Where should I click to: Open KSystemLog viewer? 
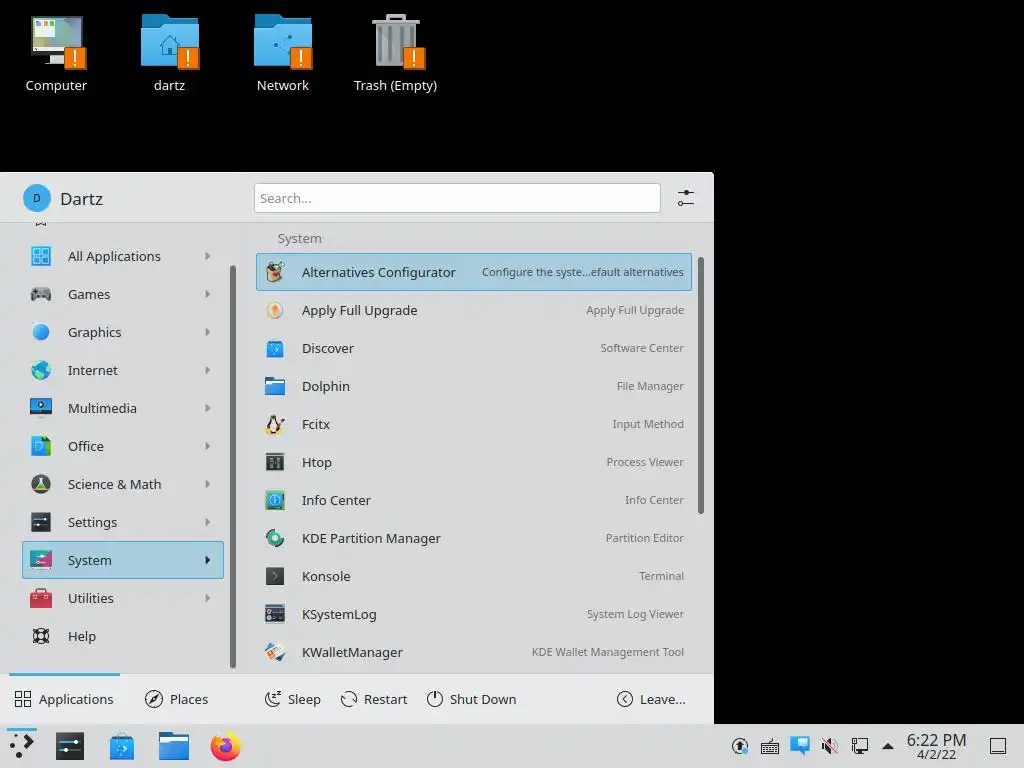(x=473, y=614)
